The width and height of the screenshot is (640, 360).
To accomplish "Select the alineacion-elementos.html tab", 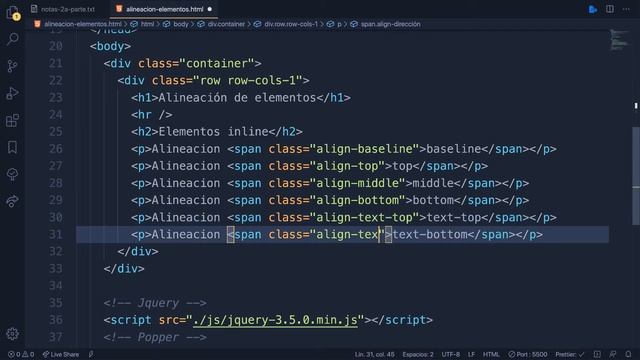I will (164, 9).
